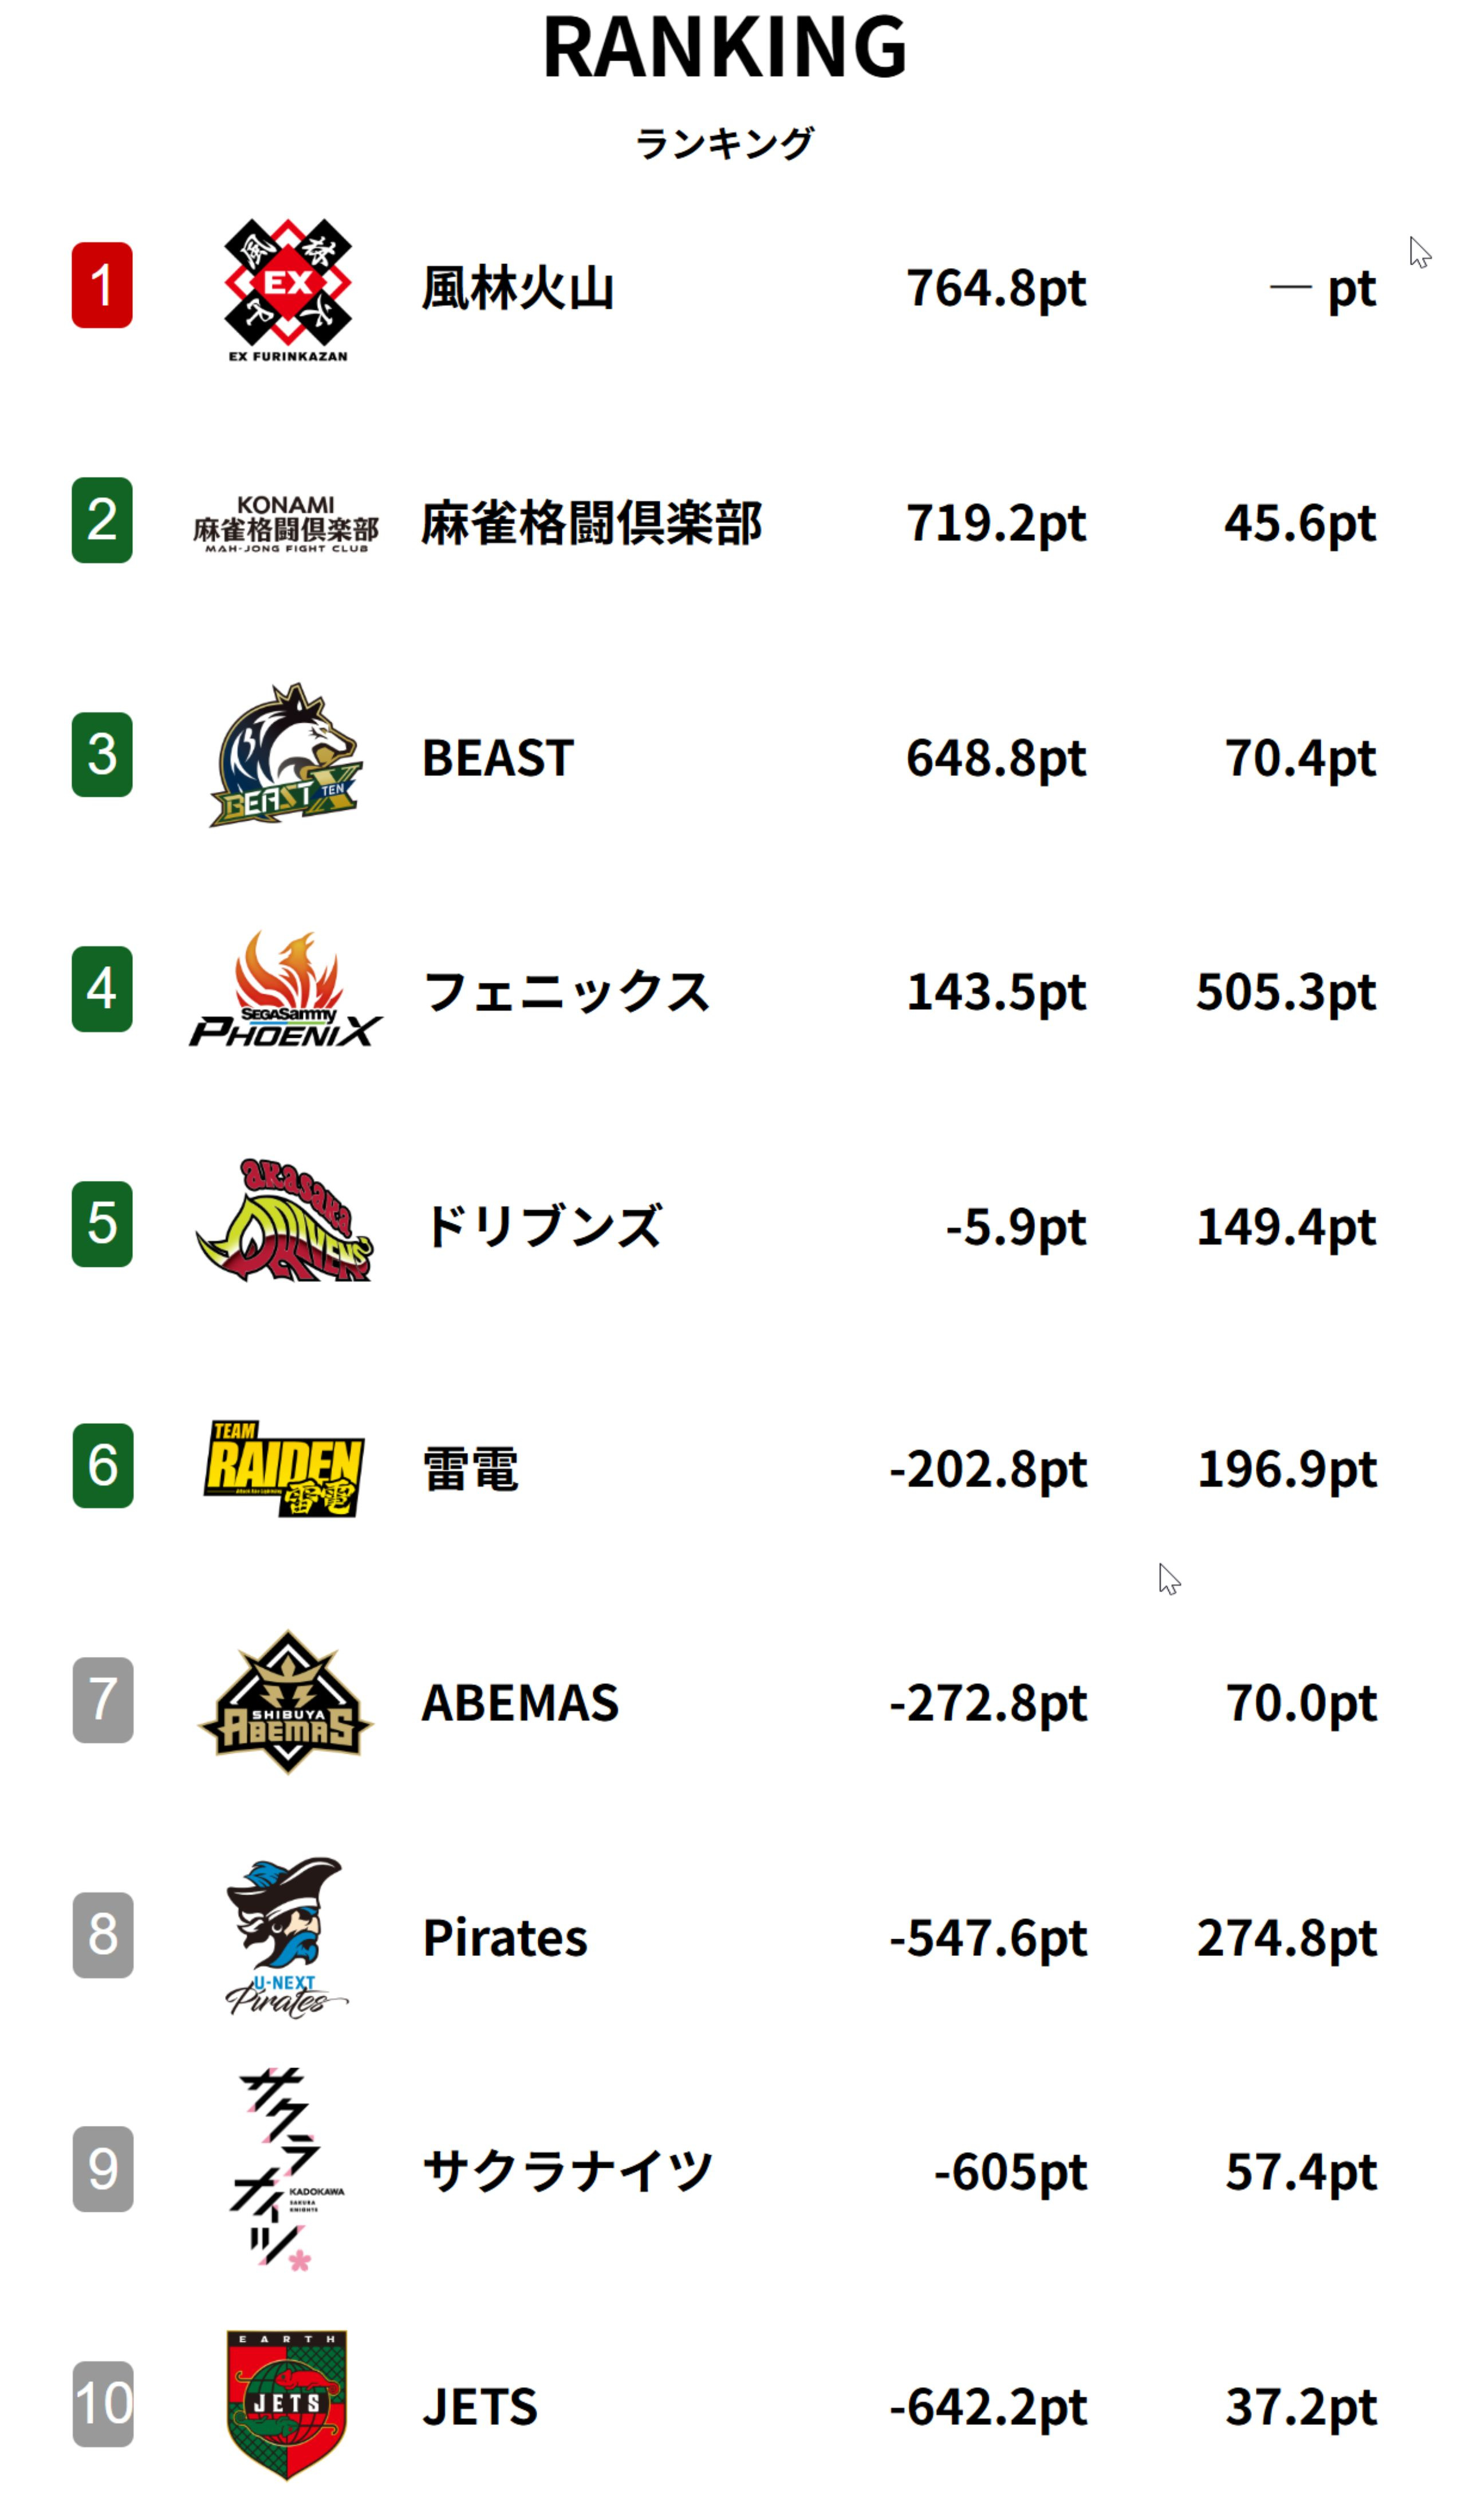Select the BEAST X wolf logo
The image size is (1477, 2520).
[286, 756]
